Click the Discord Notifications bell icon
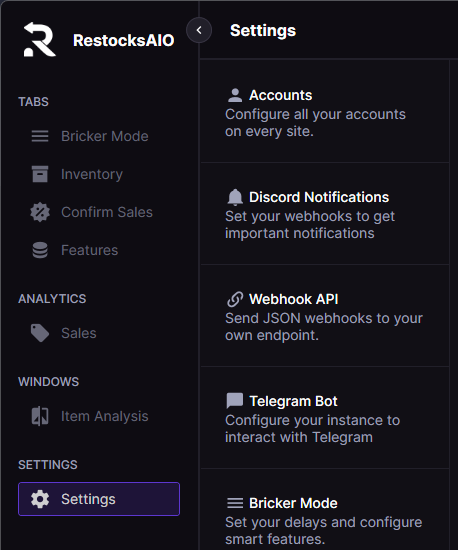The height and width of the screenshot is (550, 458). click(235, 197)
